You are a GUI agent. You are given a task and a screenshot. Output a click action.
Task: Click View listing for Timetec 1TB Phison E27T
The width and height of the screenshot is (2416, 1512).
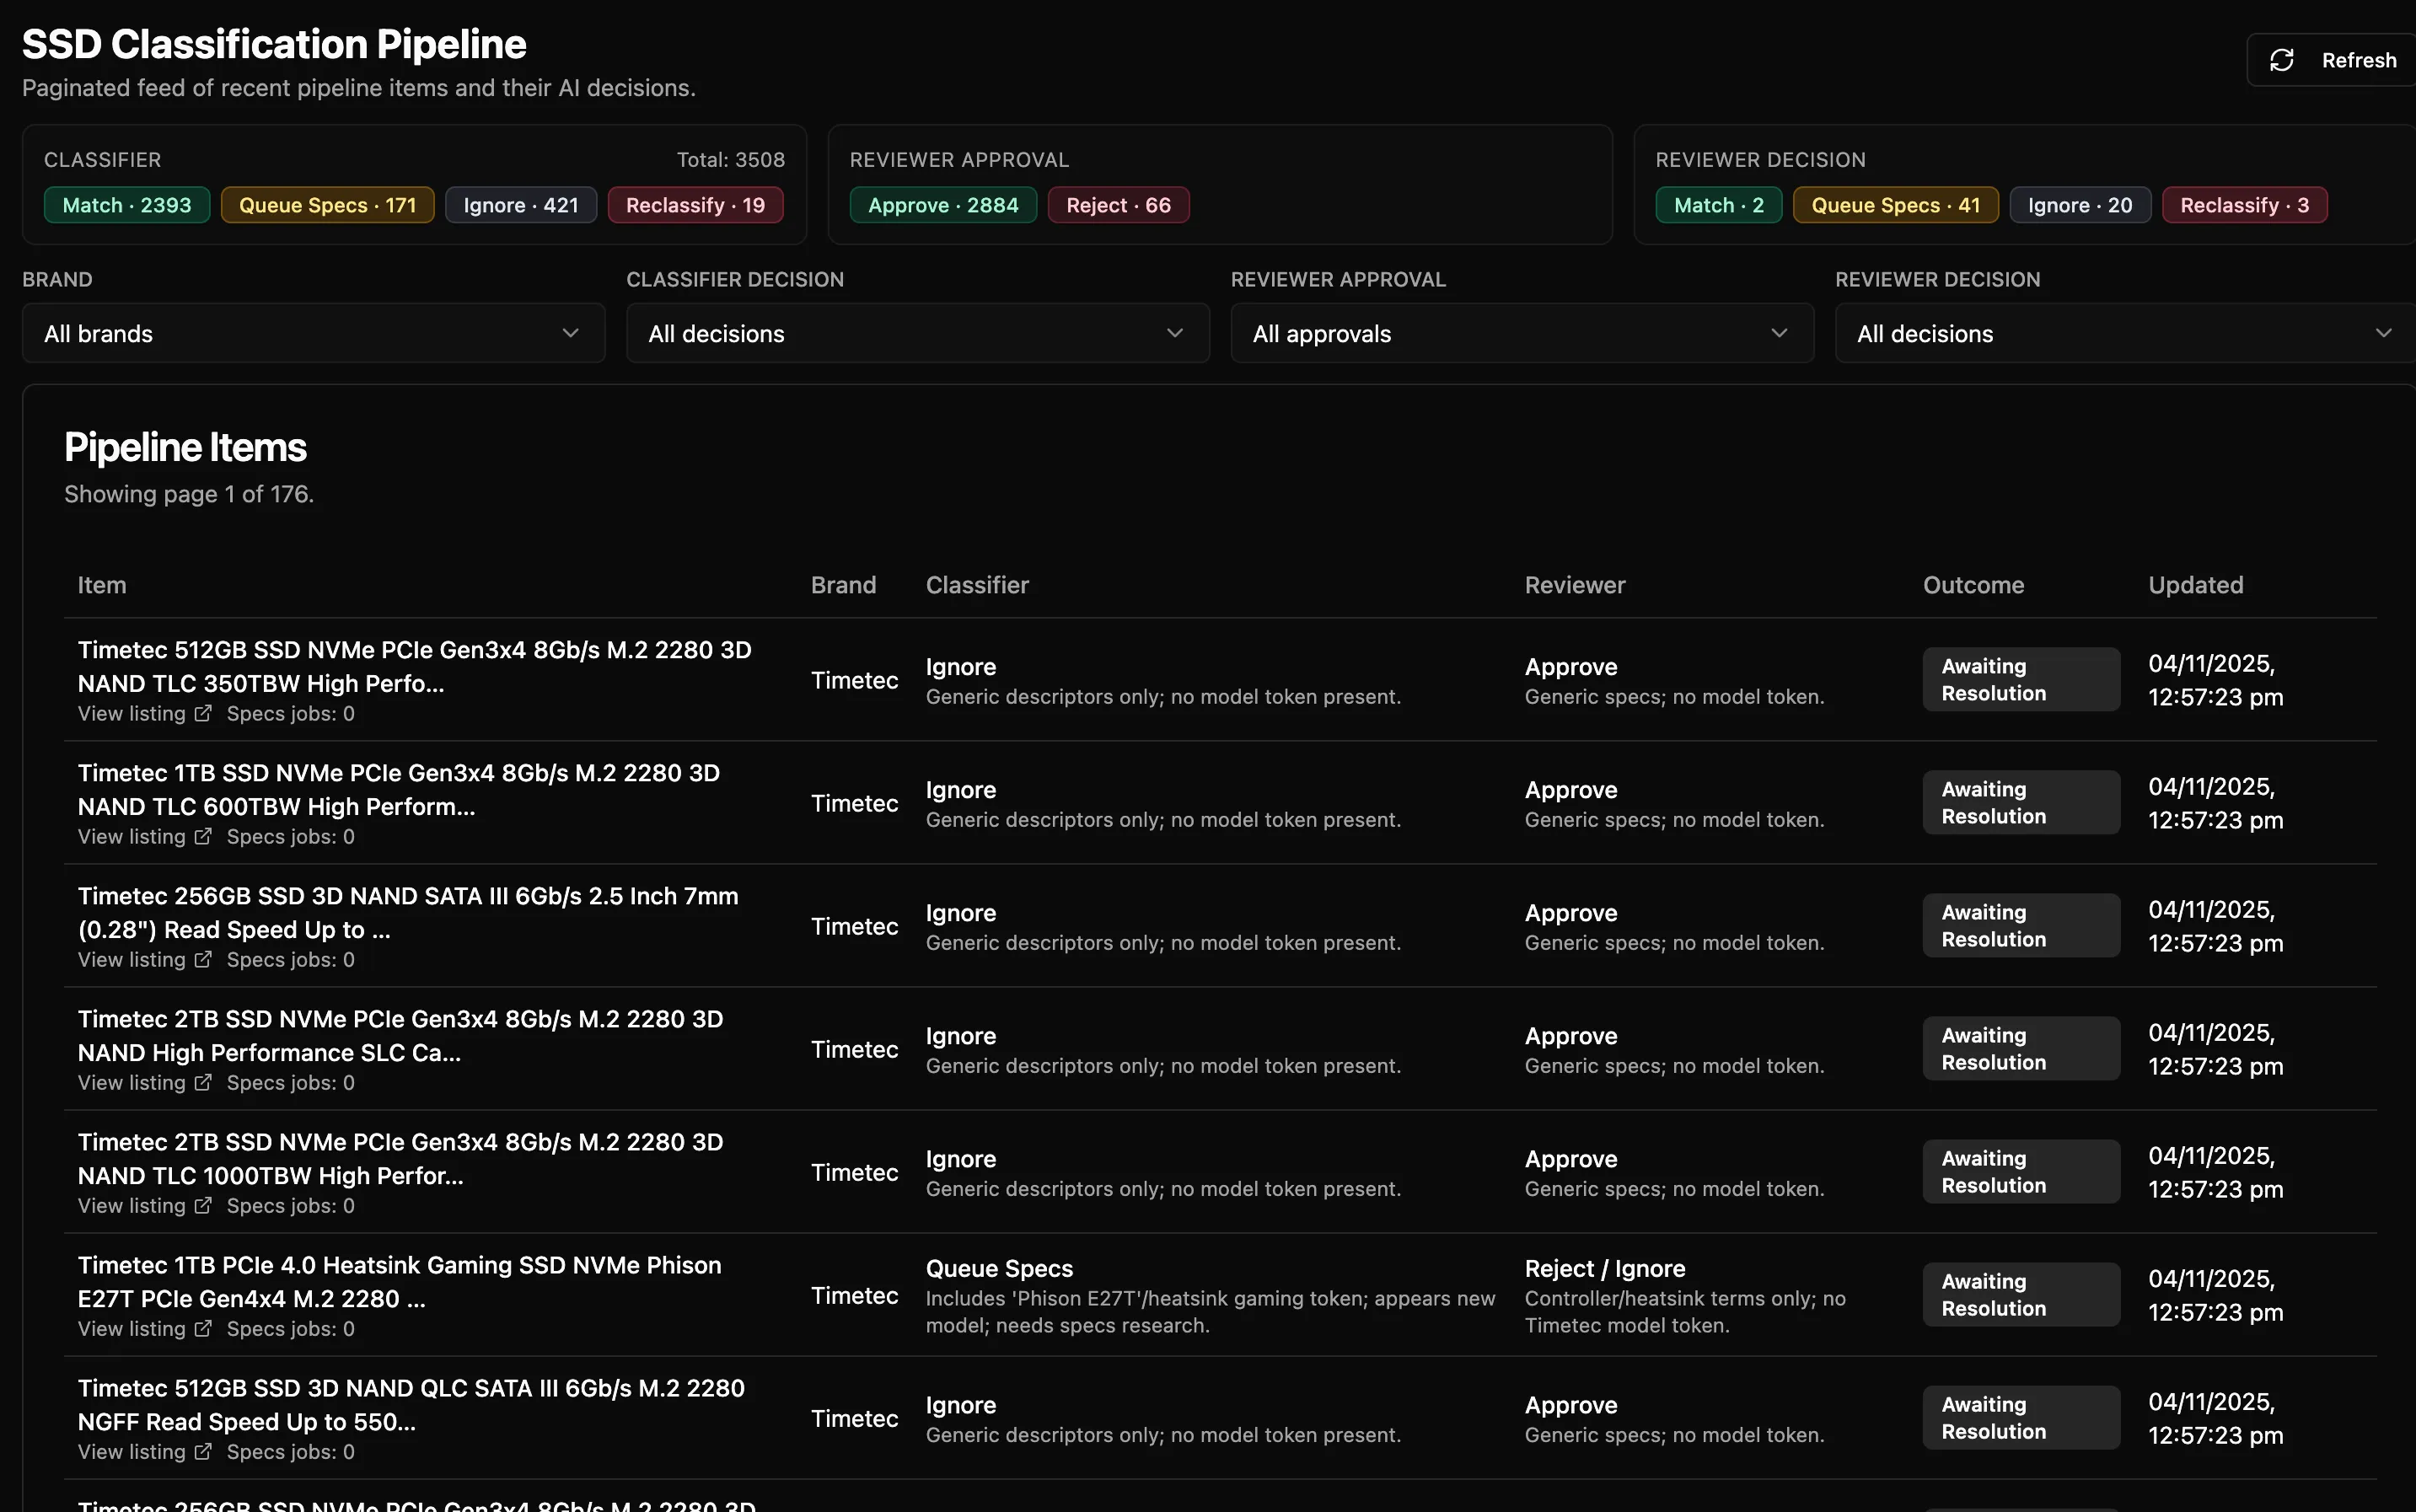click(132, 1329)
